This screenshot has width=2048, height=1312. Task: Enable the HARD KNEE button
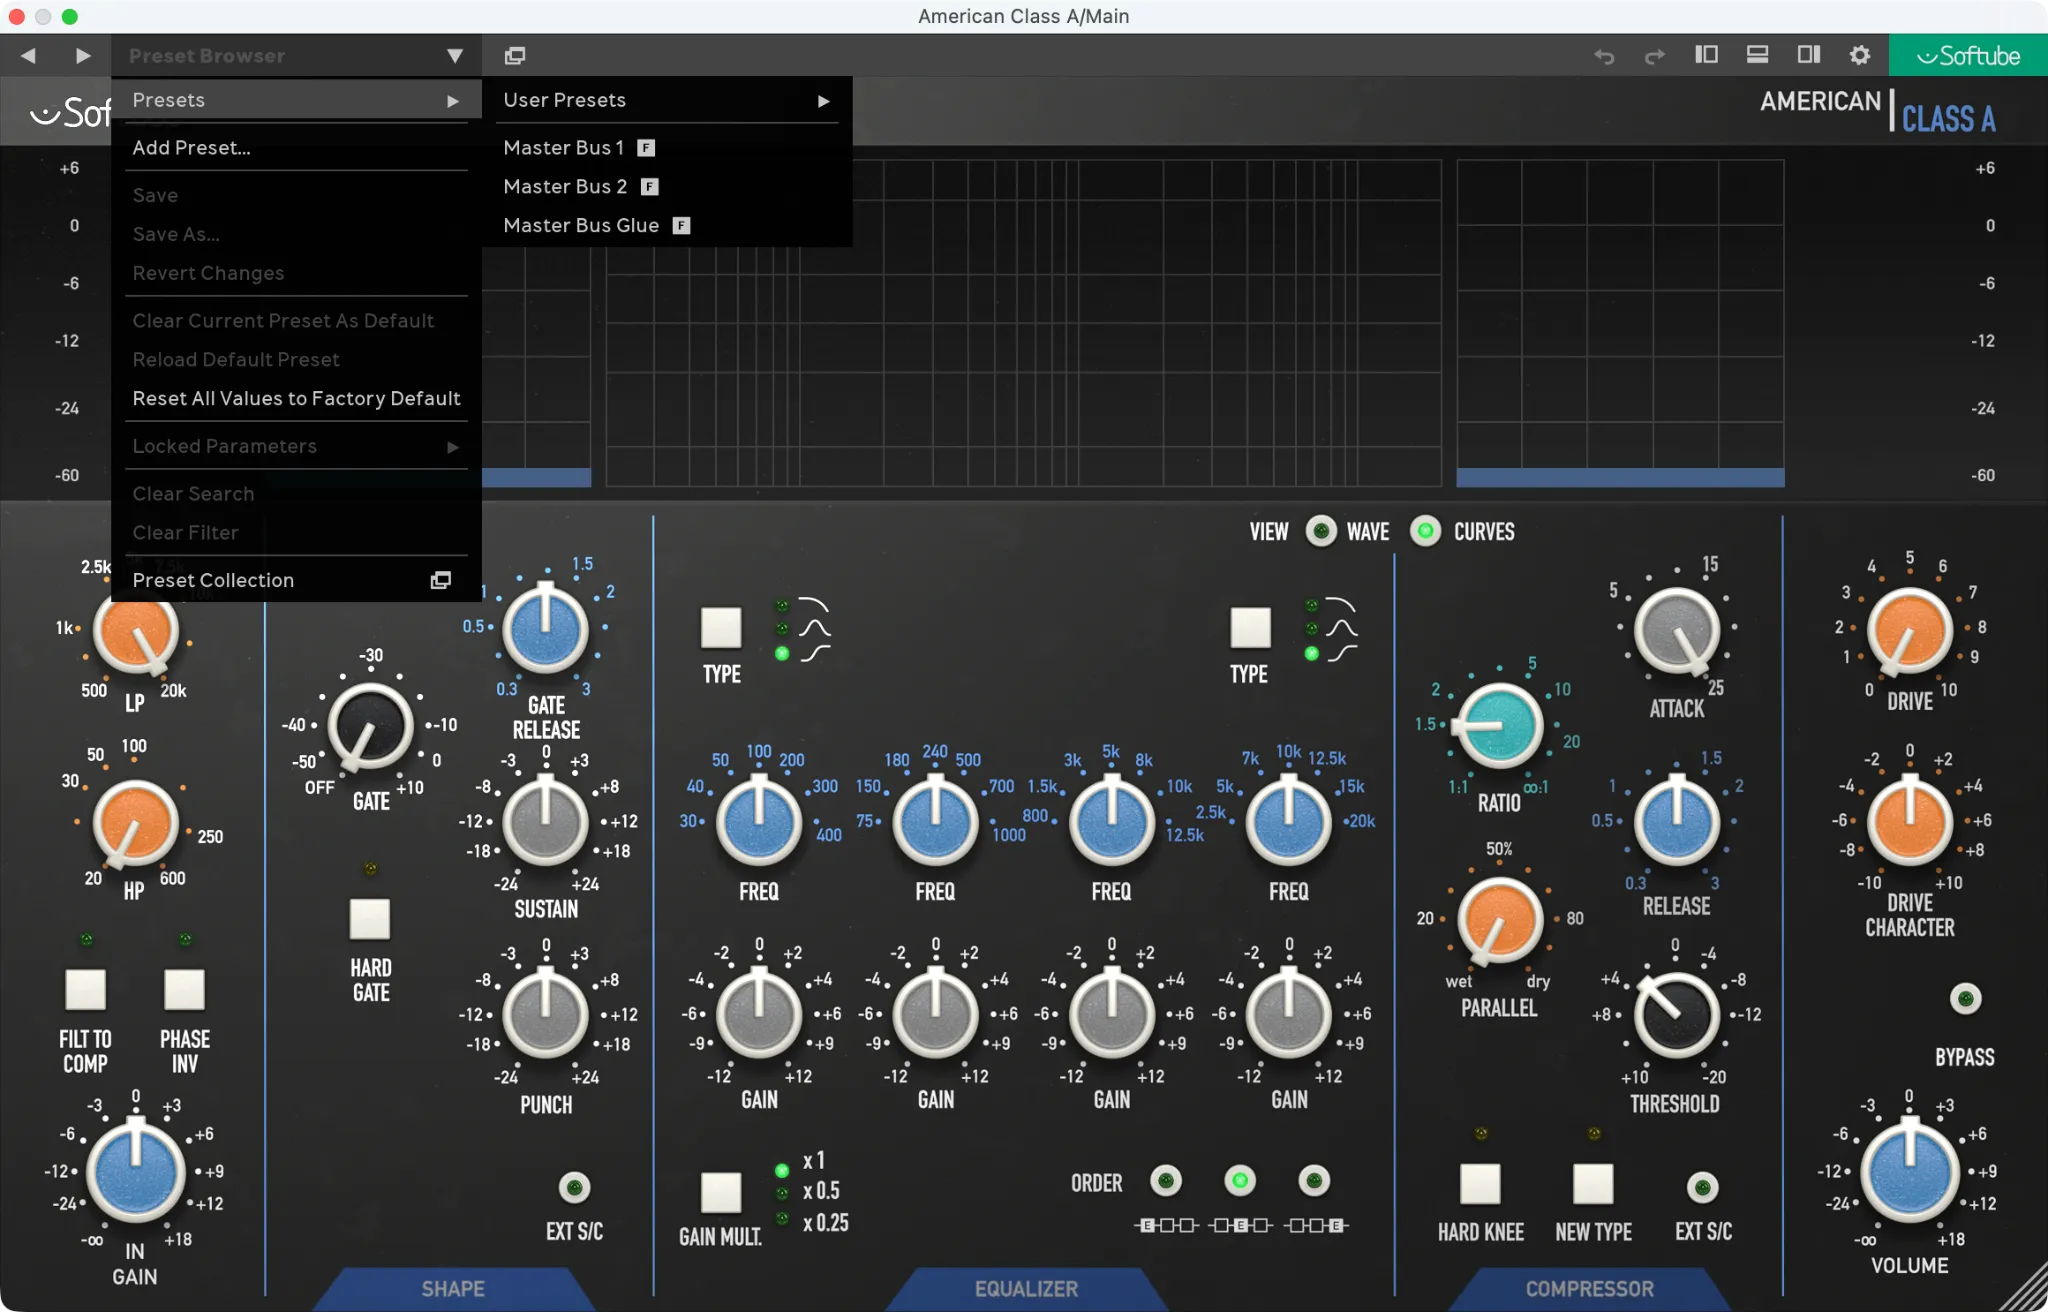tap(1480, 1184)
